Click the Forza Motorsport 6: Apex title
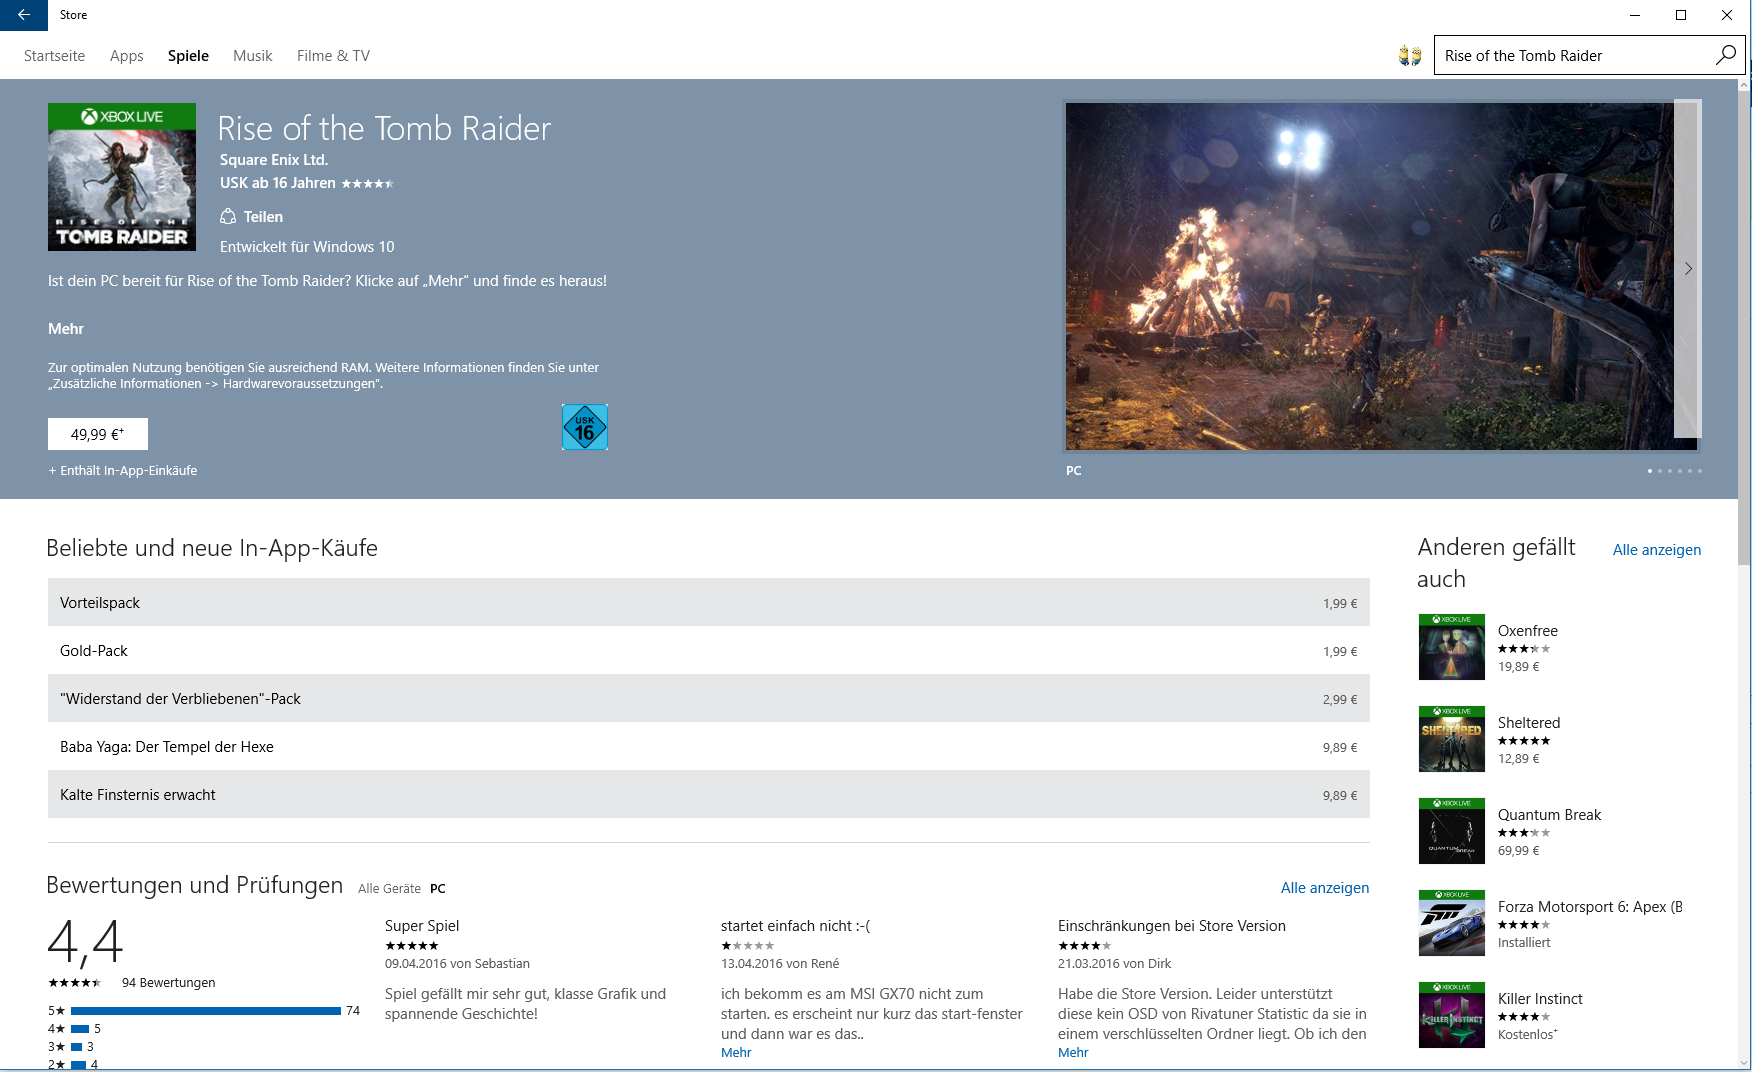This screenshot has height=1072, width=1752. [1589, 907]
